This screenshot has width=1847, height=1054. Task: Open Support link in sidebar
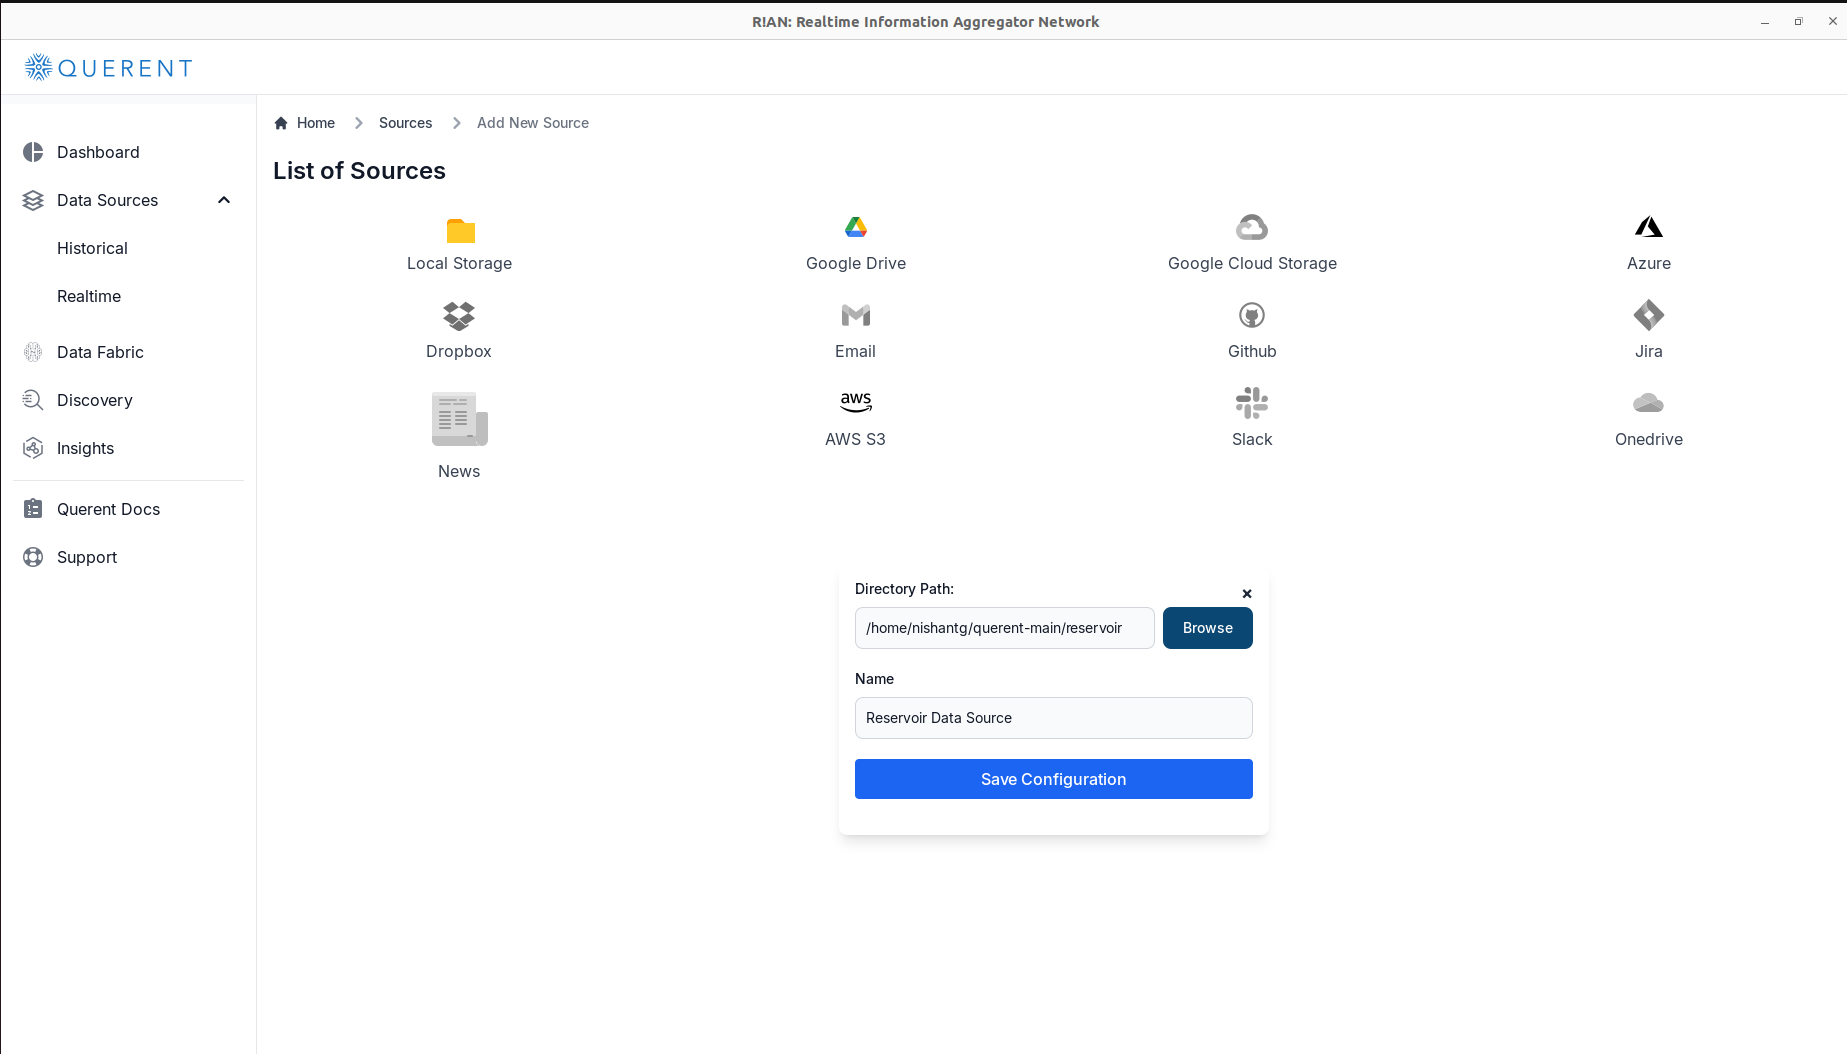point(87,557)
